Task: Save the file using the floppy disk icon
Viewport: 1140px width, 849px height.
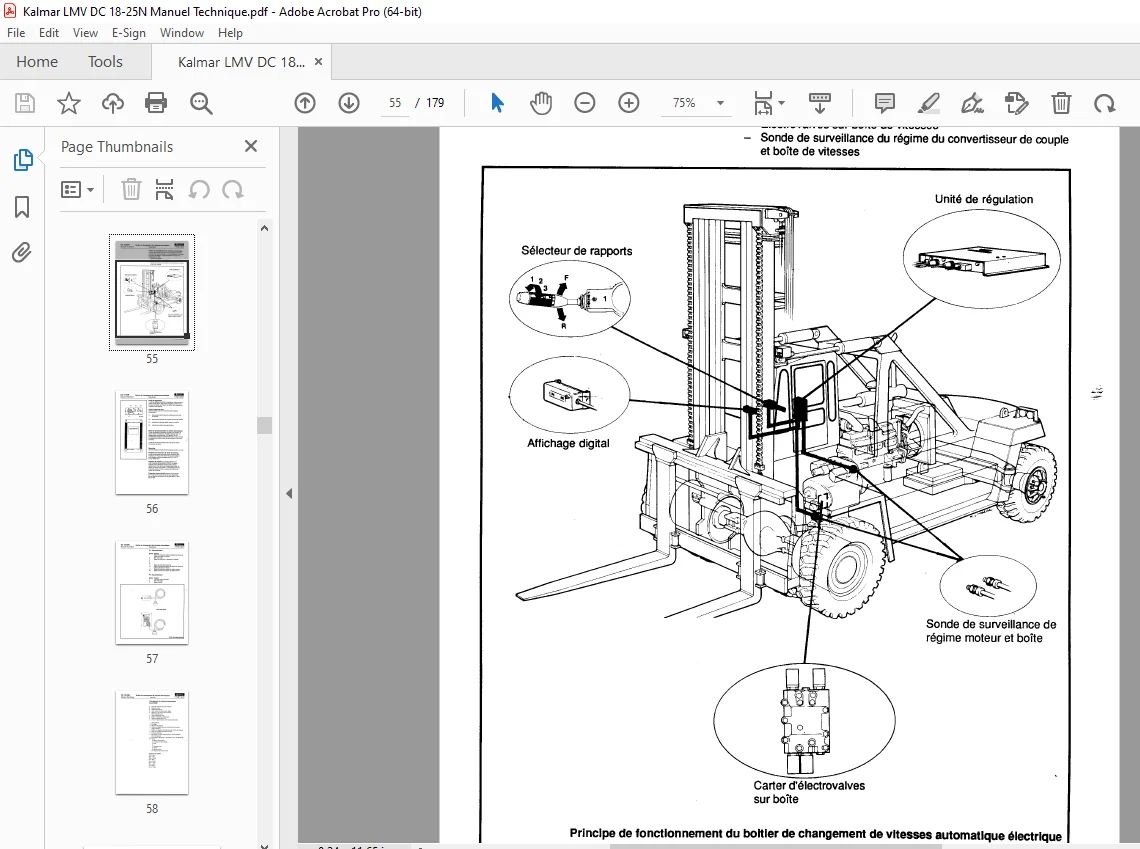Action: 25,103
